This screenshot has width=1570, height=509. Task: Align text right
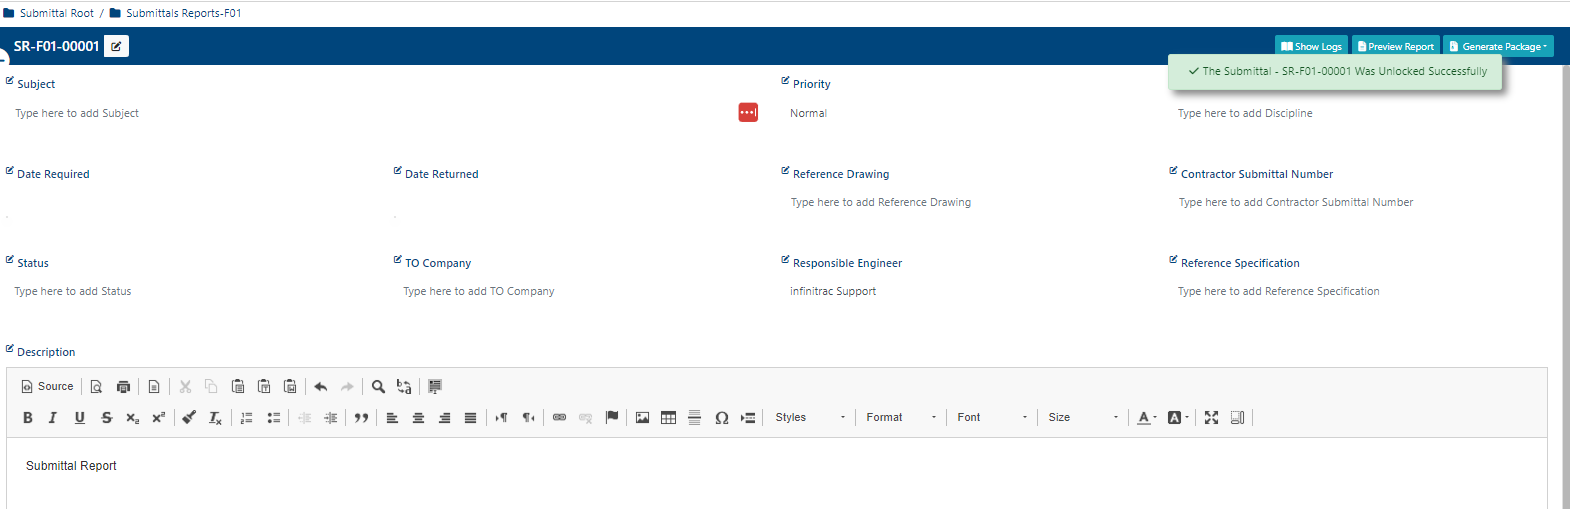pyautogui.click(x=444, y=418)
